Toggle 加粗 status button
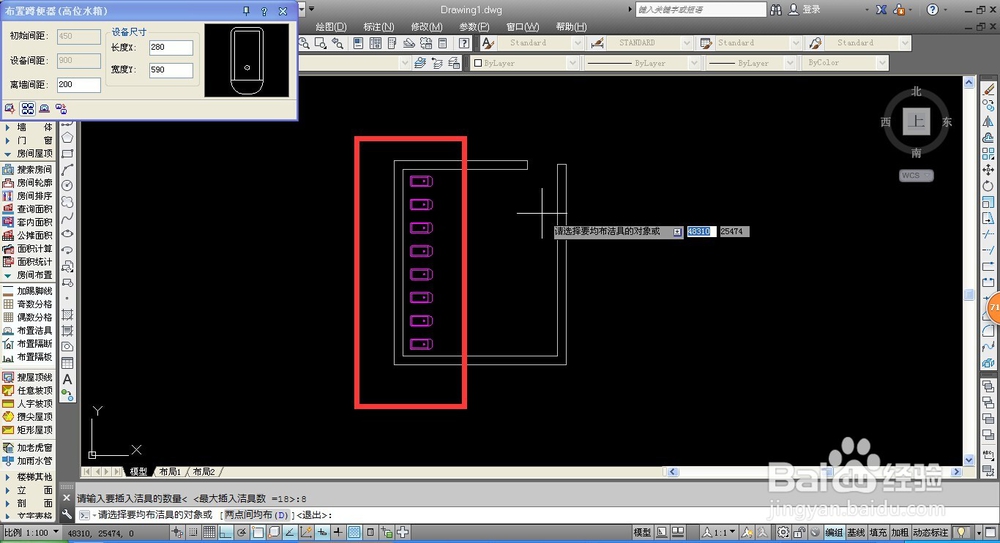 coord(899,532)
